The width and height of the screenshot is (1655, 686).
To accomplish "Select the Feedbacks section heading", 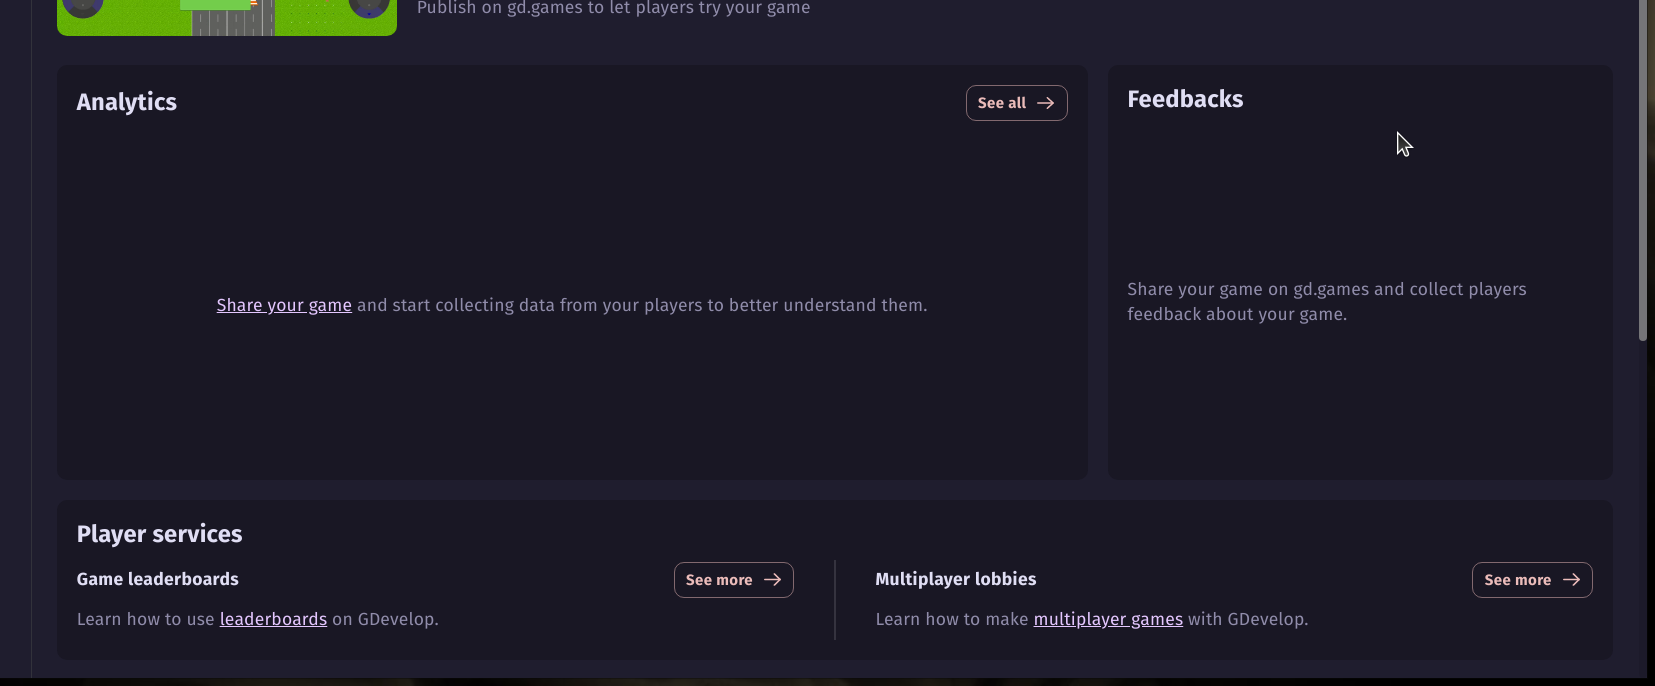I will point(1185,99).
